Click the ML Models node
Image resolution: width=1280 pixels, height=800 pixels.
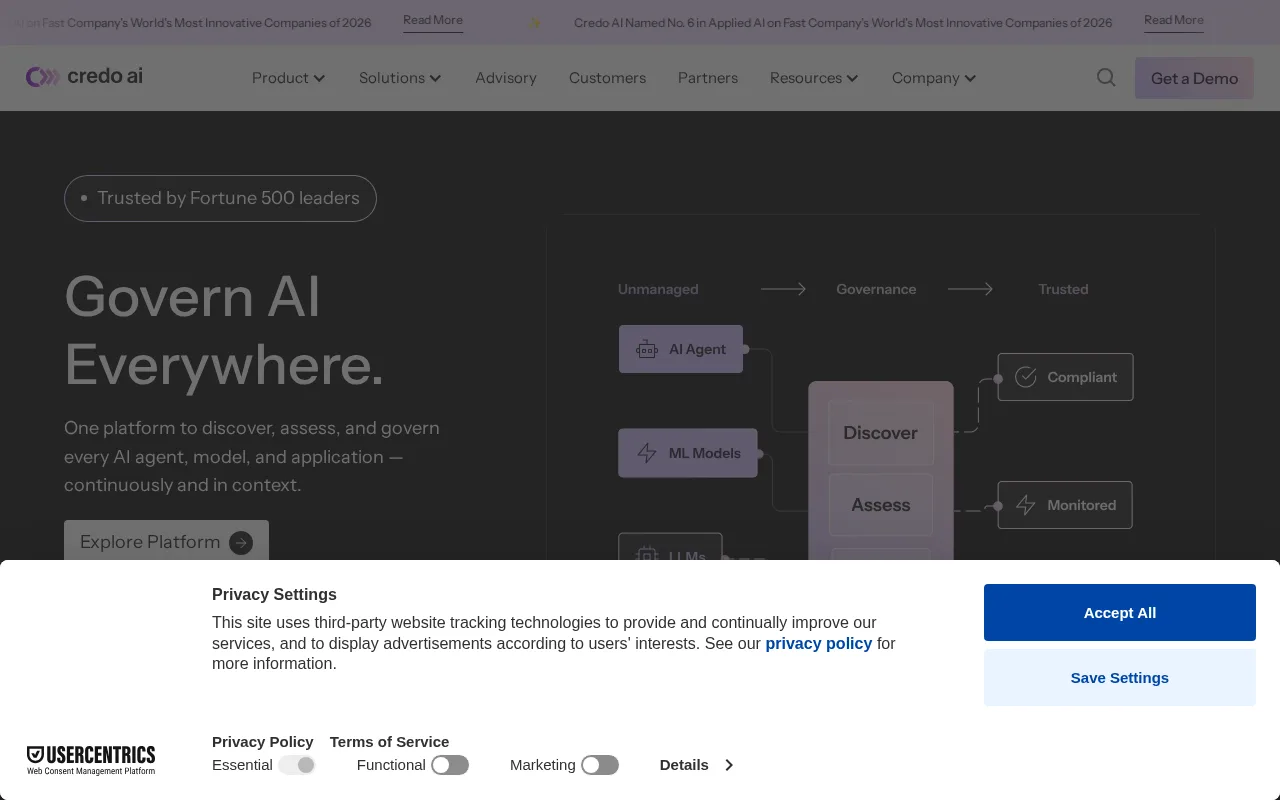pyautogui.click(x=688, y=453)
